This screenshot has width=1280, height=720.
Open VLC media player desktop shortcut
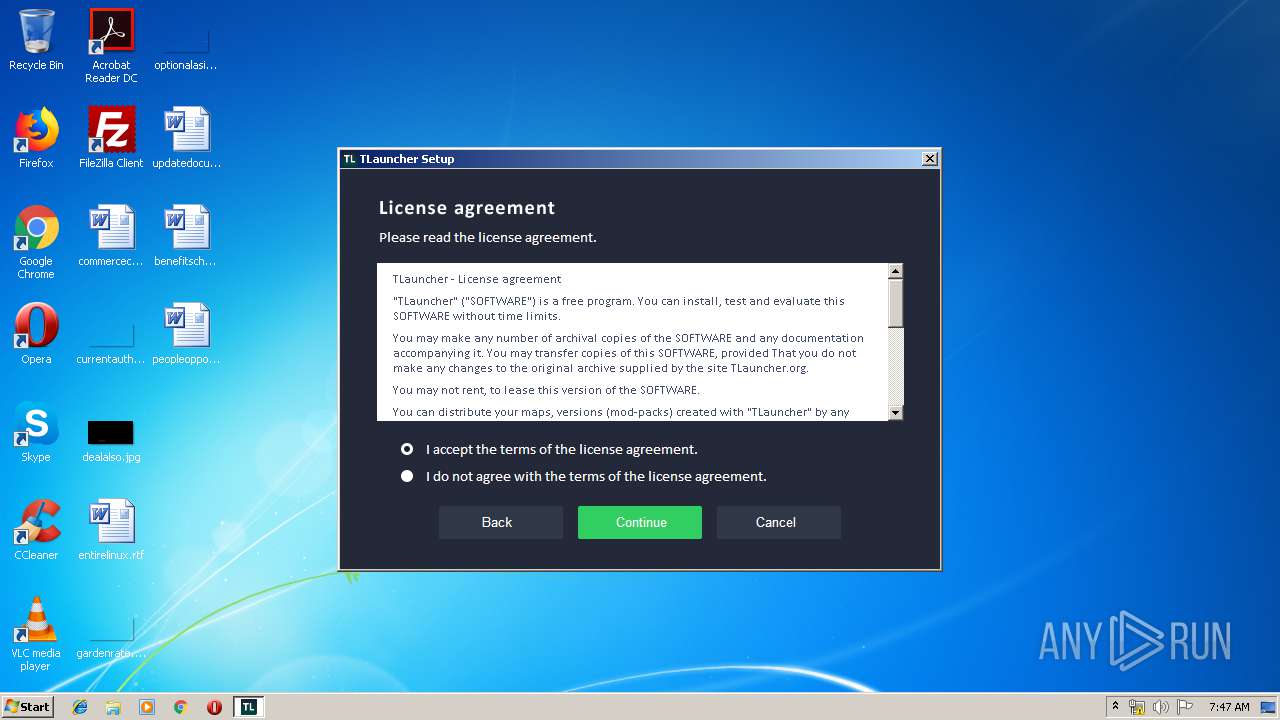point(36,634)
